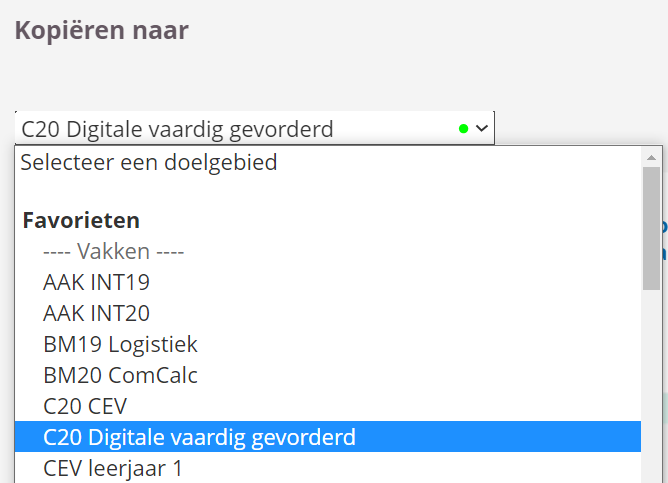Click the dropdown chevron arrow

481,128
